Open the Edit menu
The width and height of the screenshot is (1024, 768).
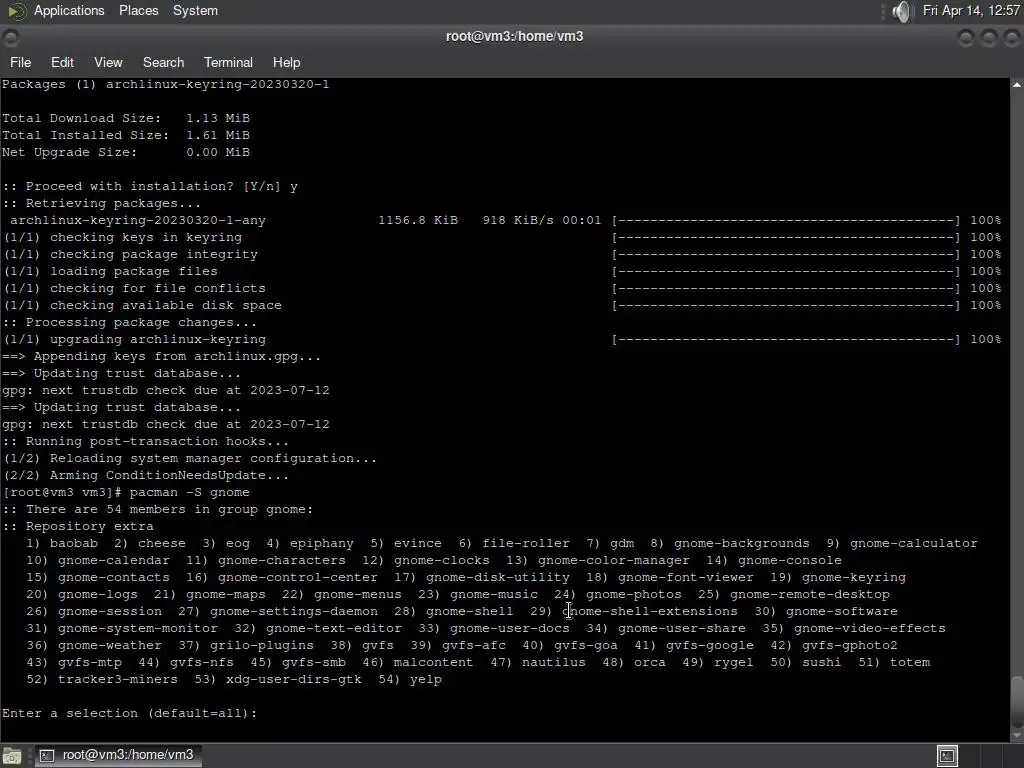(62, 63)
